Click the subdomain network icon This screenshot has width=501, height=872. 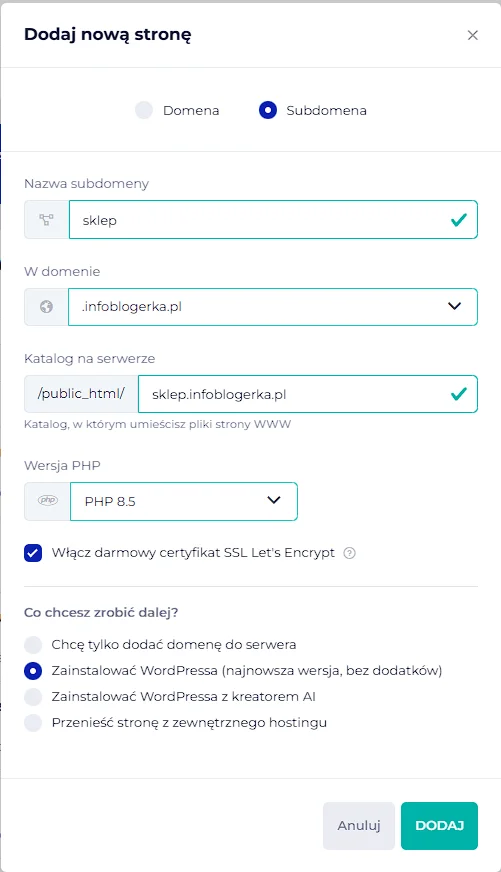click(46, 220)
